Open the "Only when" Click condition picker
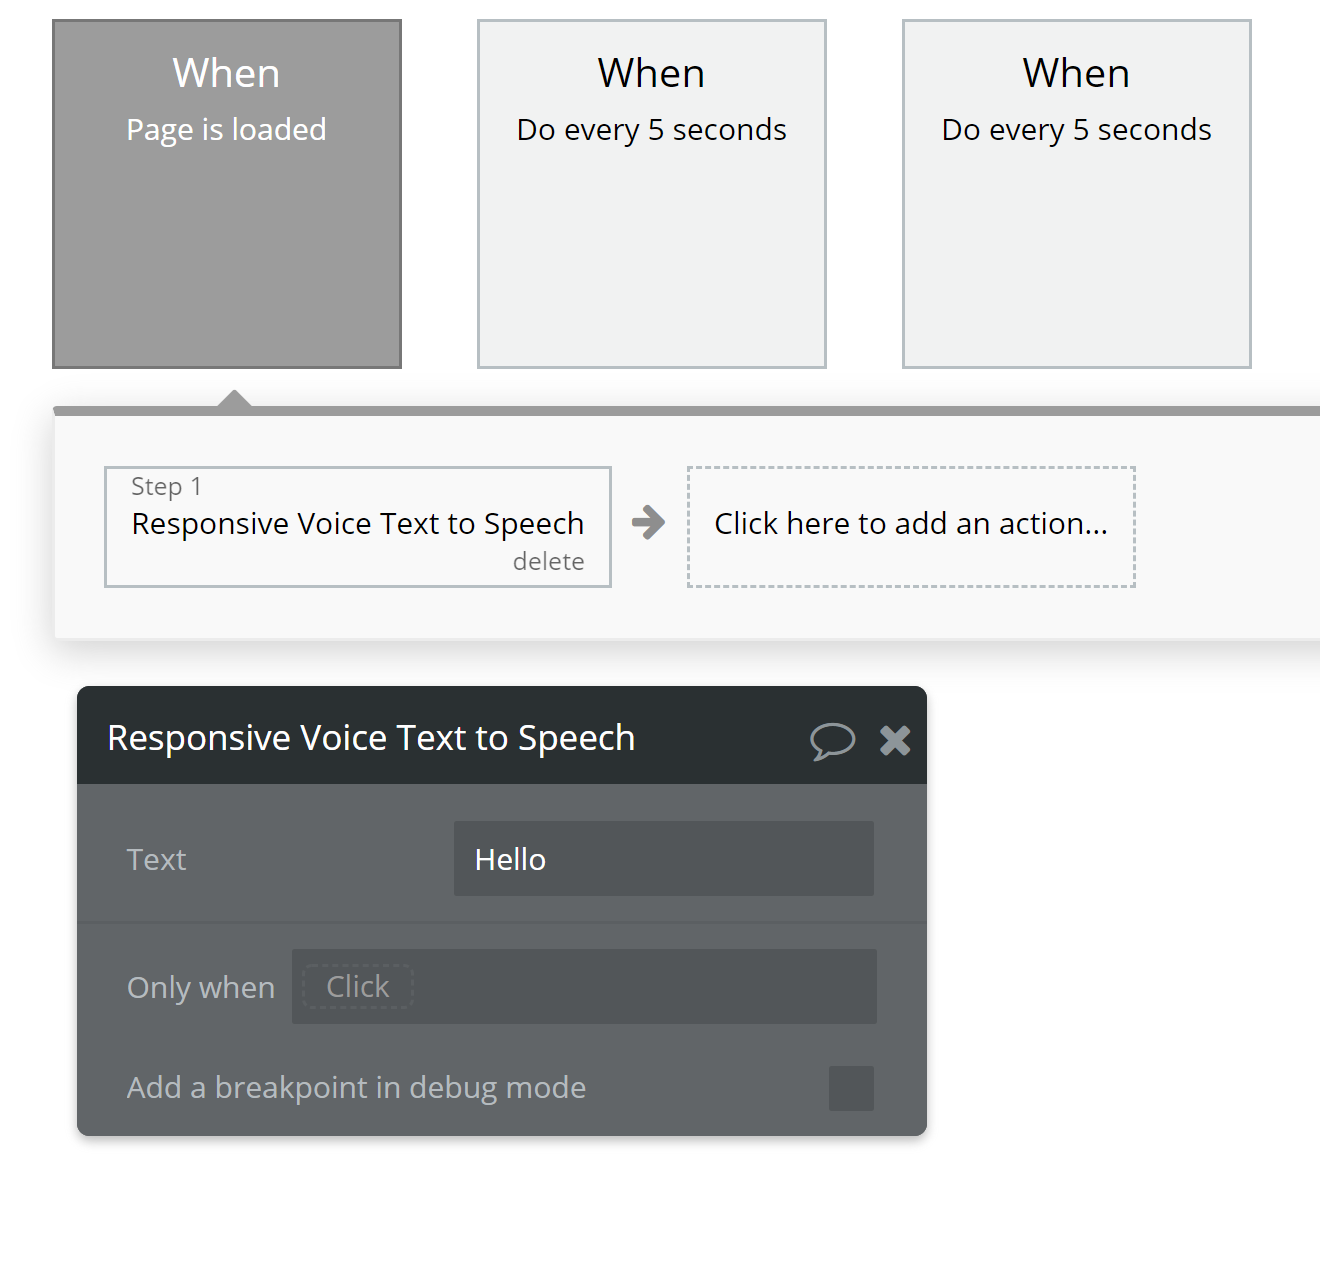 (x=358, y=987)
